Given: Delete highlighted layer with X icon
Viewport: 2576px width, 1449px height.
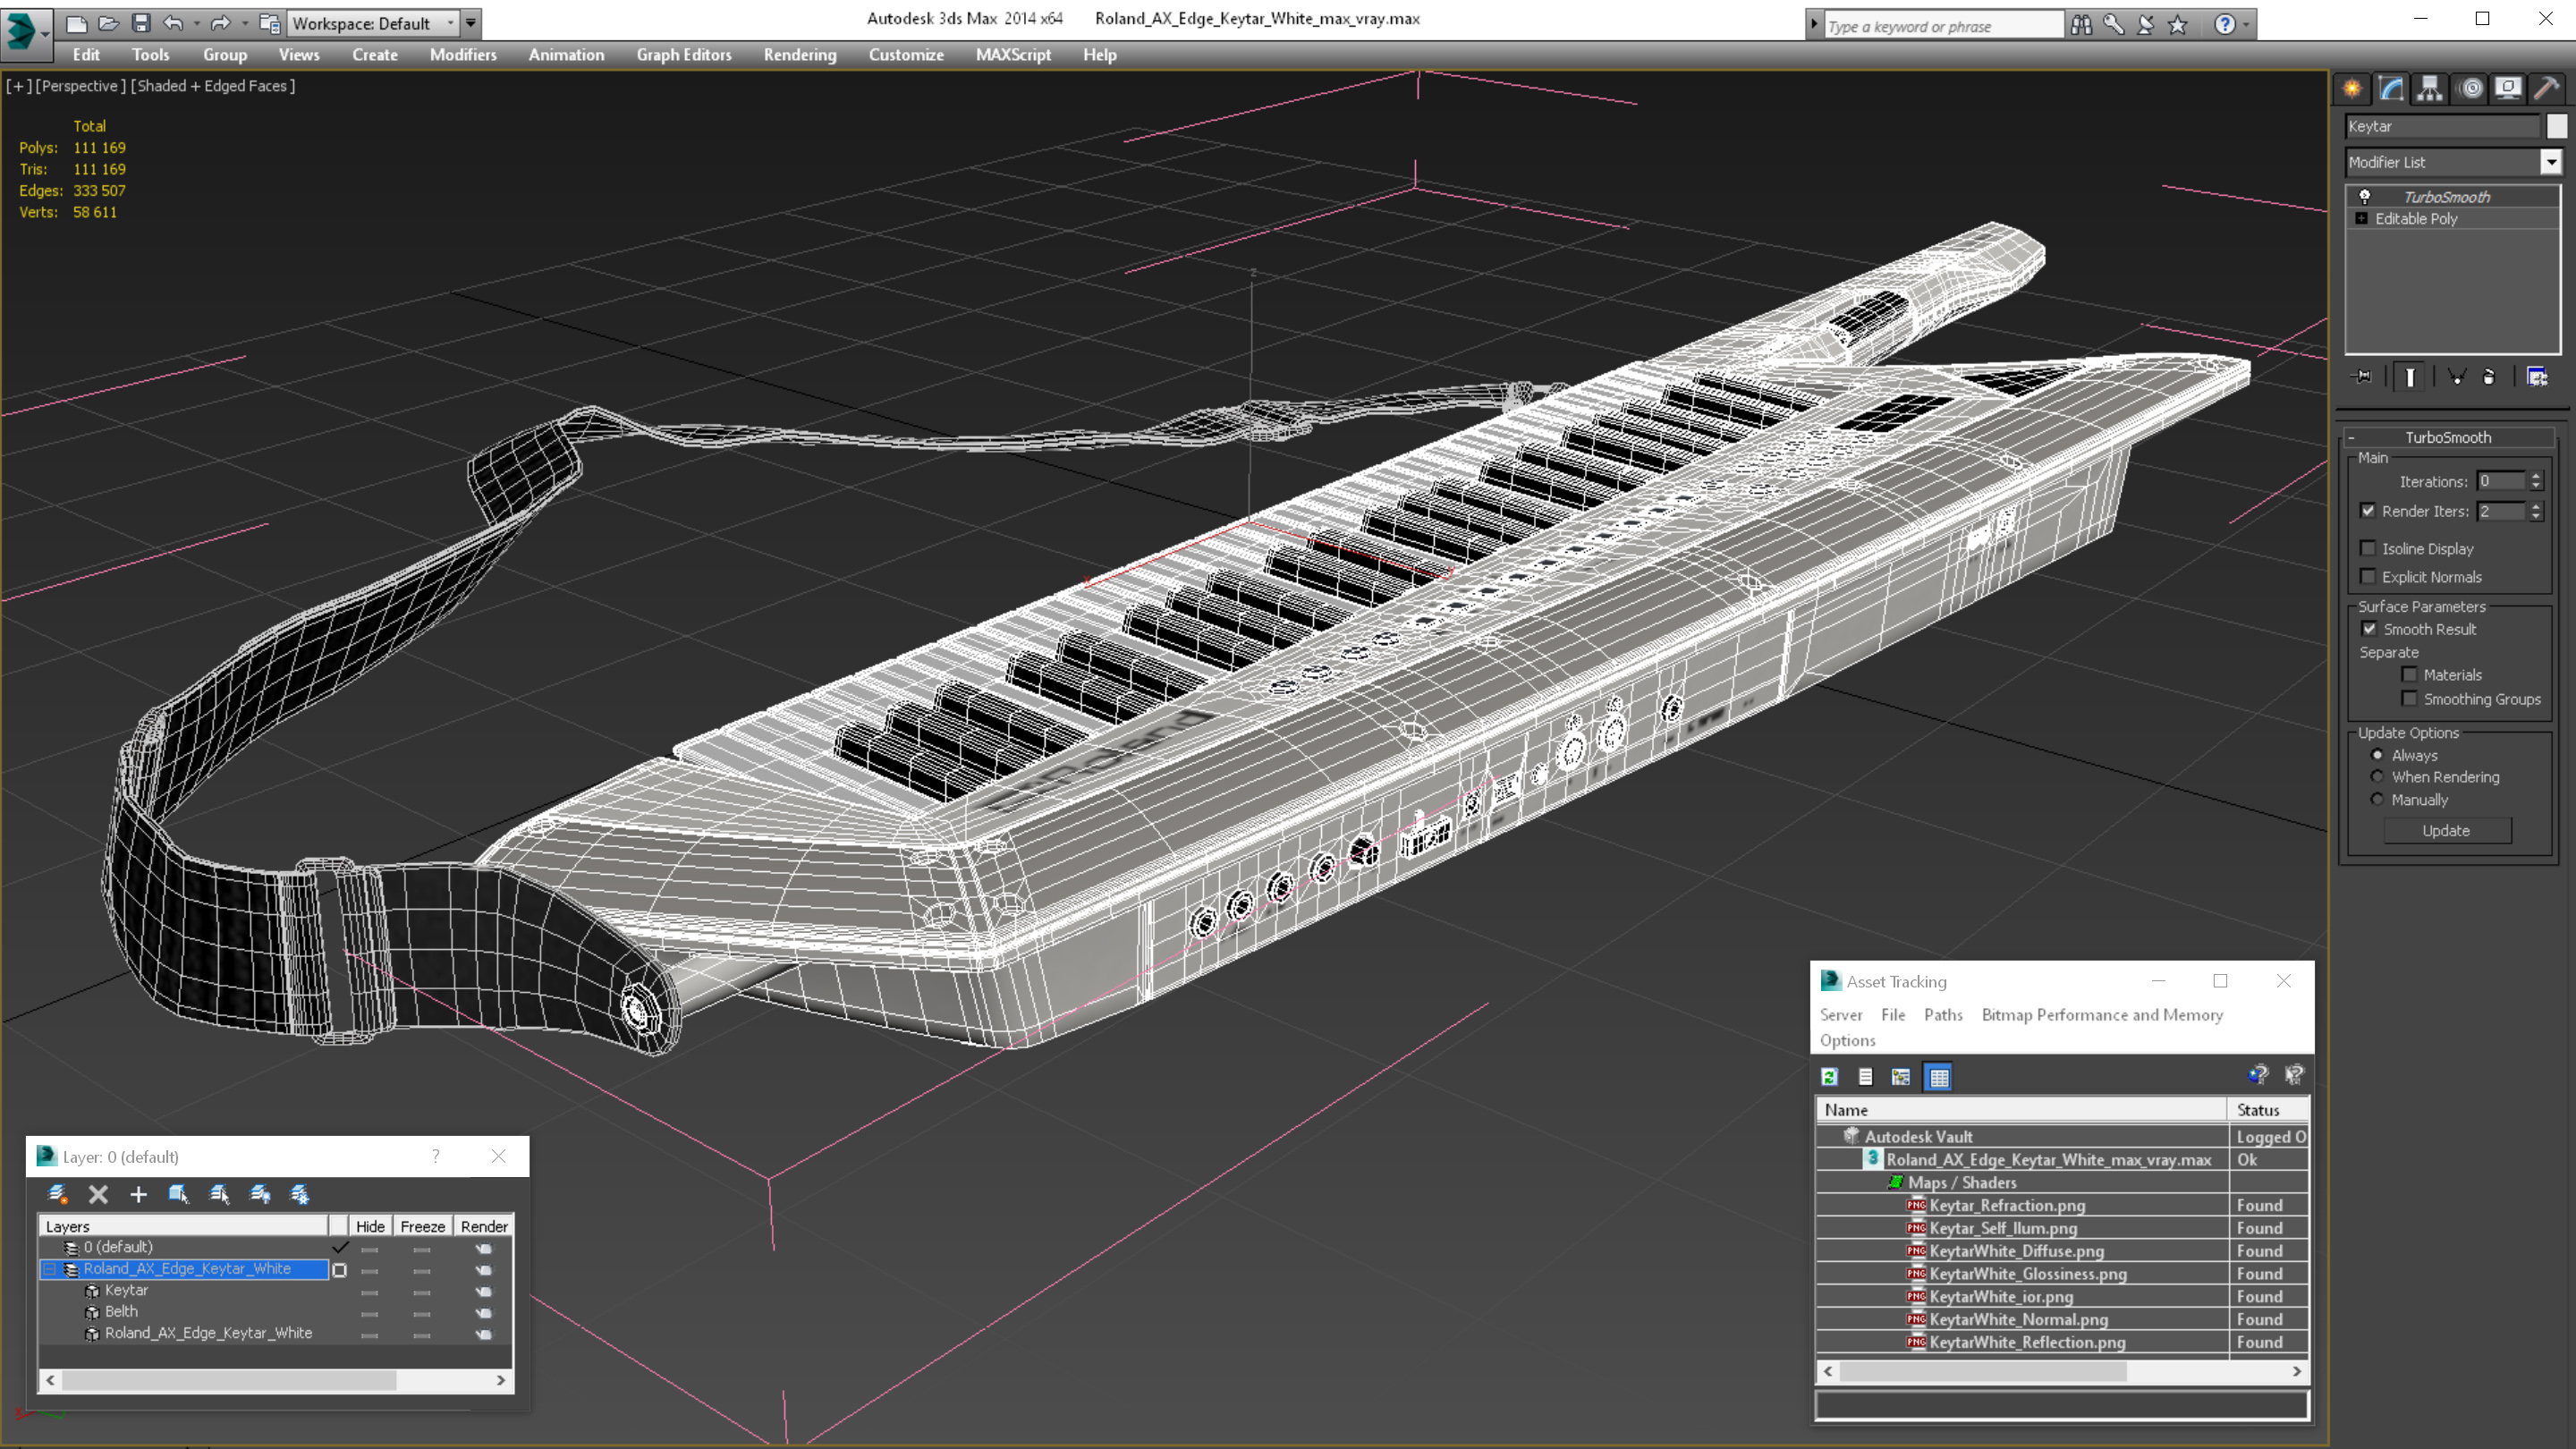Looking at the screenshot, I should click(98, 1194).
